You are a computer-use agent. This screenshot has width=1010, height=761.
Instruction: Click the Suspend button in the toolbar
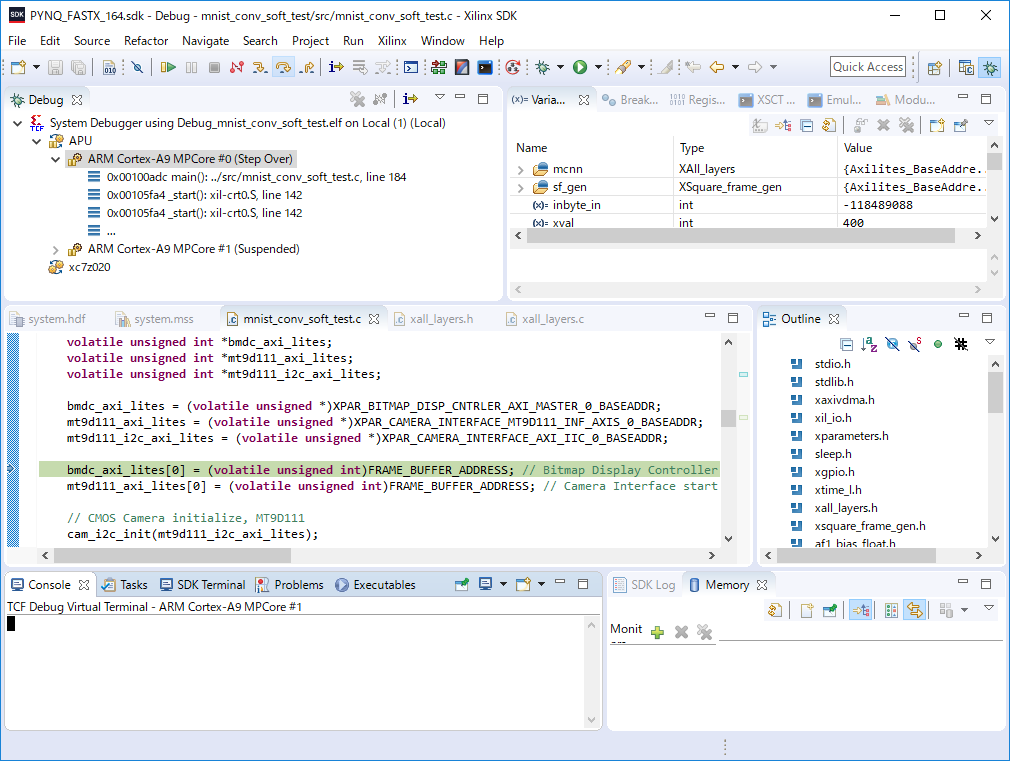pyautogui.click(x=191, y=67)
